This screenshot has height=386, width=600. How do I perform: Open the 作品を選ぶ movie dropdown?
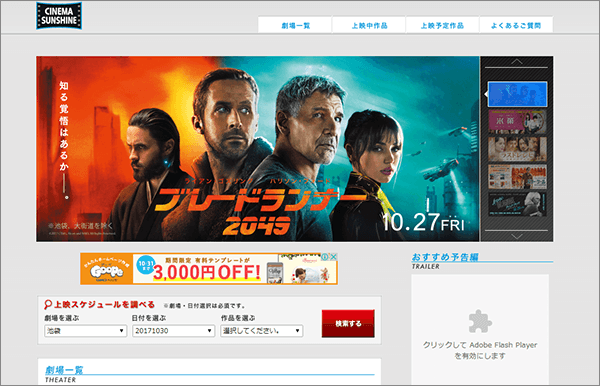(x=261, y=331)
